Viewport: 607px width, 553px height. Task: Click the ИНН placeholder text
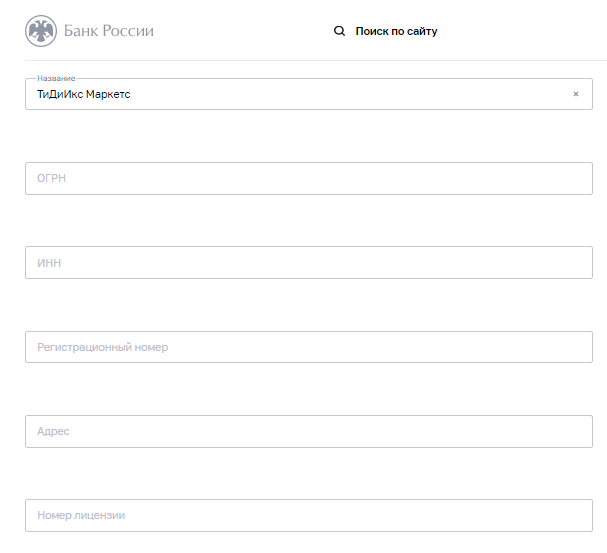click(x=49, y=263)
